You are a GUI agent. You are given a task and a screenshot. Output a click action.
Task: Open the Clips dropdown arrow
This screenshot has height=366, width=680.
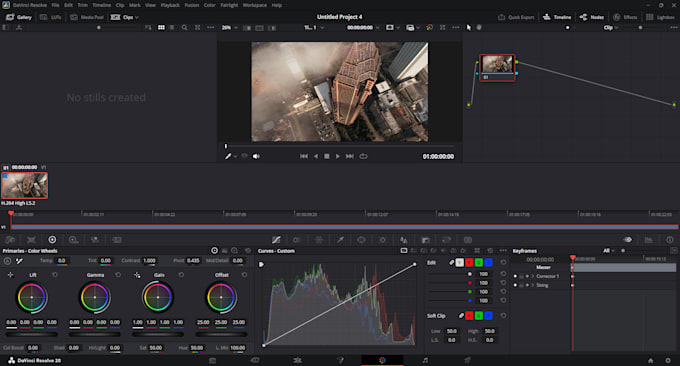tap(137, 17)
